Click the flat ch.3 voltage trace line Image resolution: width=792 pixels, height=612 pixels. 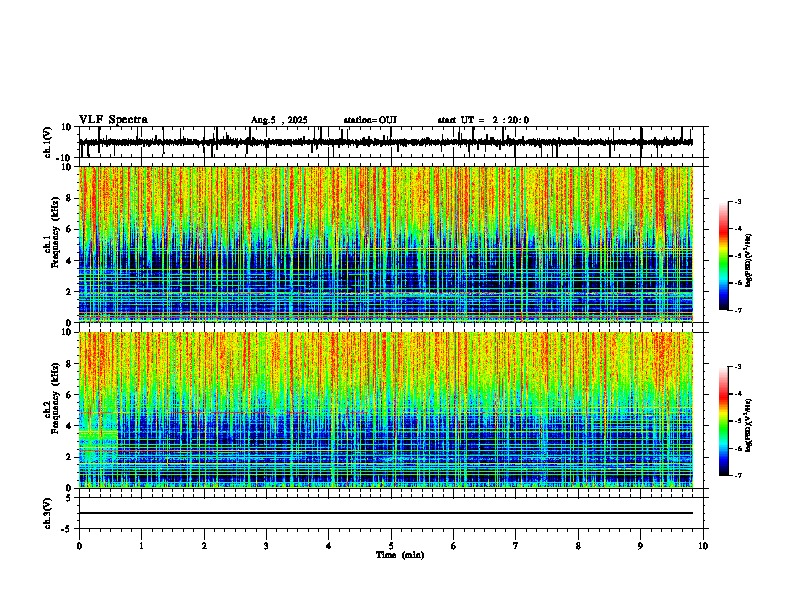tap(386, 513)
